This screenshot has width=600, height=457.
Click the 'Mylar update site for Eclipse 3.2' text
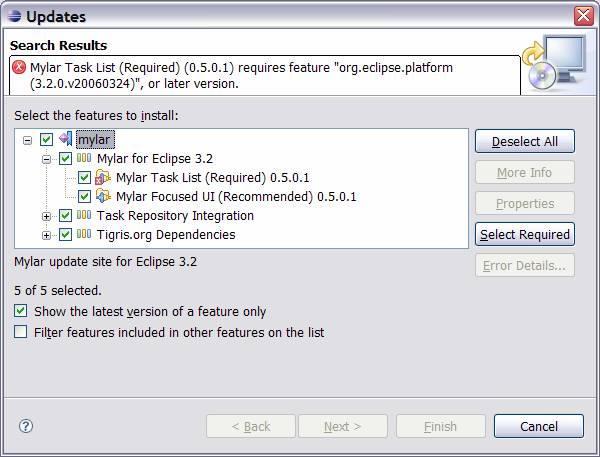pyautogui.click(x=106, y=262)
